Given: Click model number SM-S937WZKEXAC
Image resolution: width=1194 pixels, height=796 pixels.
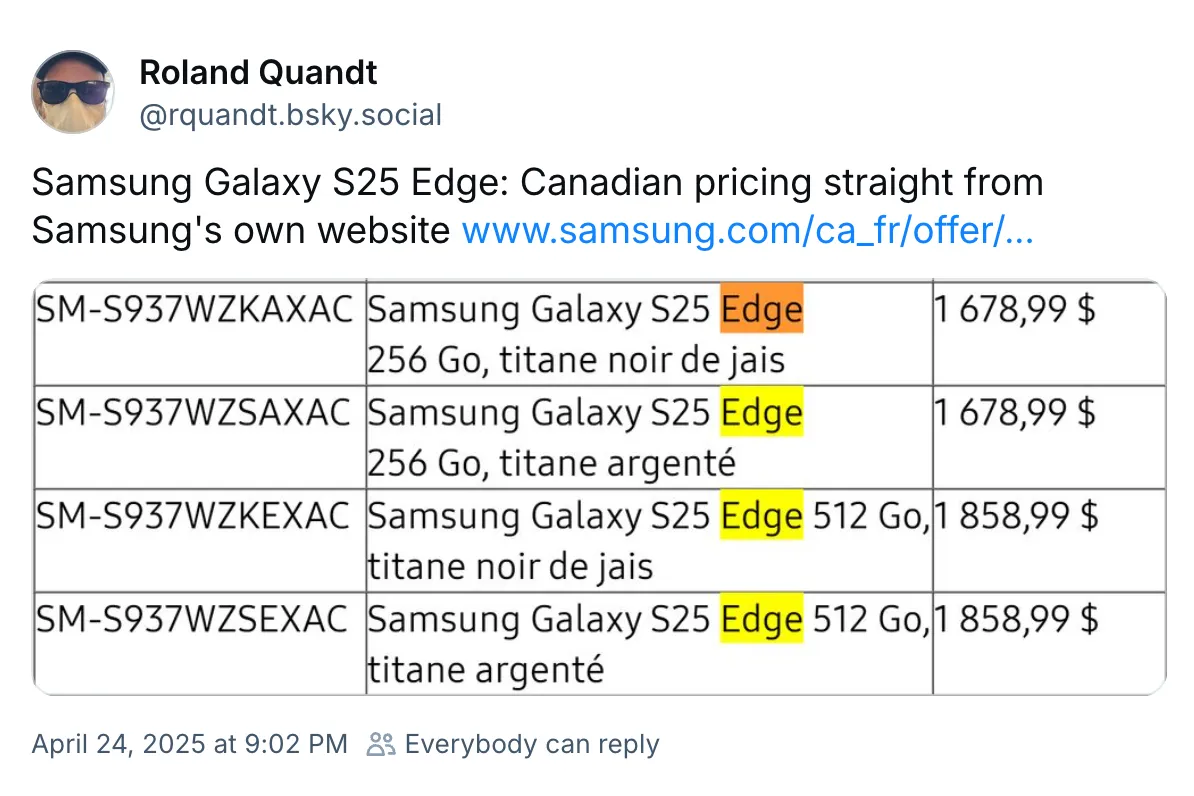Looking at the screenshot, I should coord(192,515).
